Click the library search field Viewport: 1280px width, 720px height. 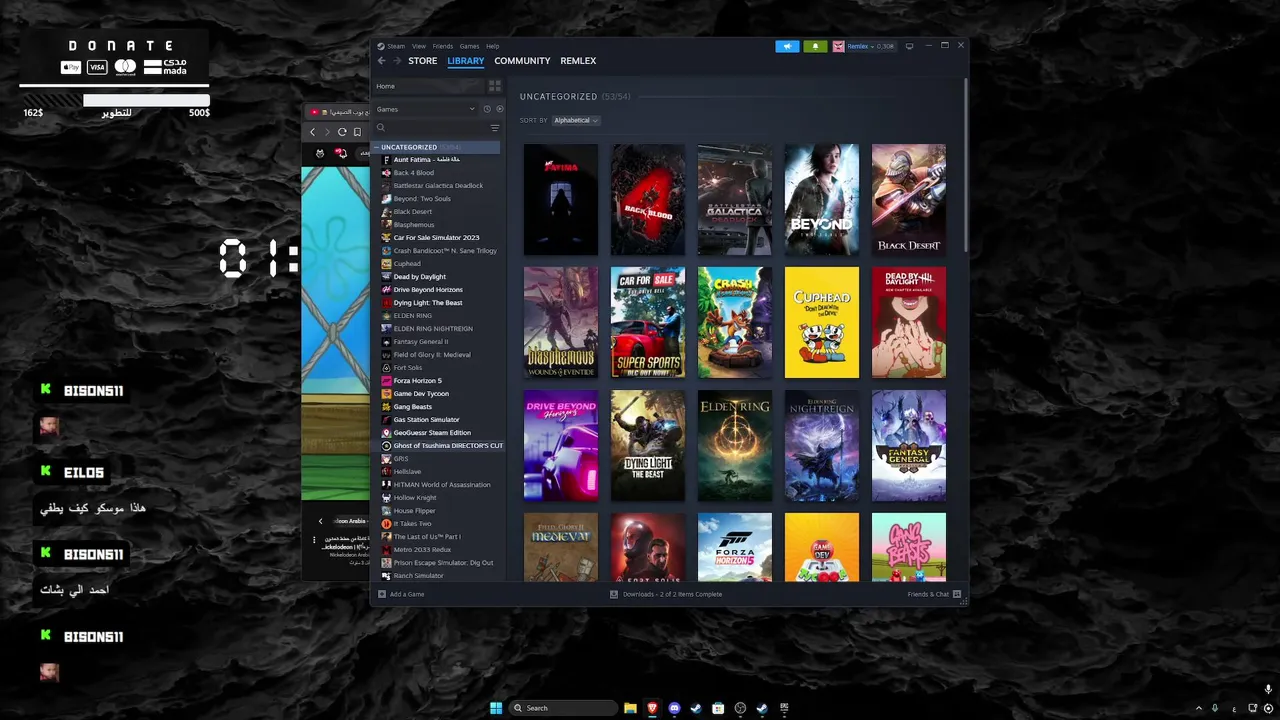[x=437, y=128]
